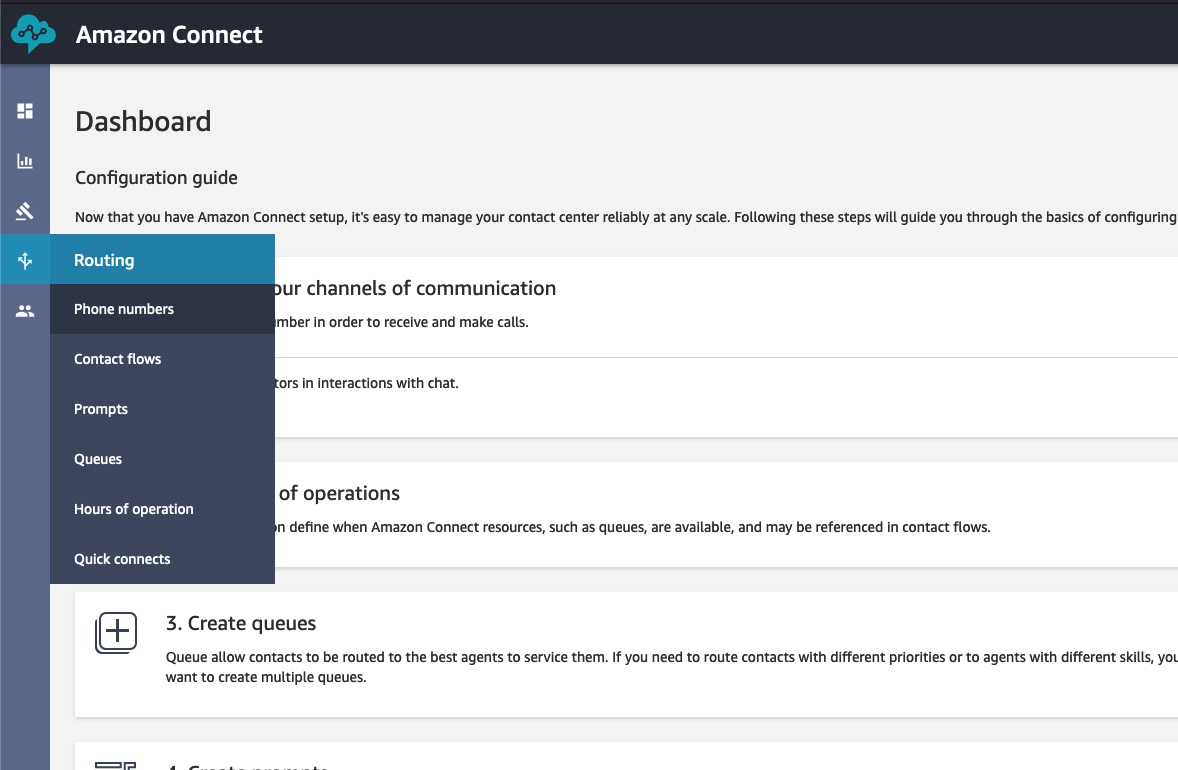Open the metrics bar chart sidebar icon
The height and width of the screenshot is (770, 1178).
[25, 161]
